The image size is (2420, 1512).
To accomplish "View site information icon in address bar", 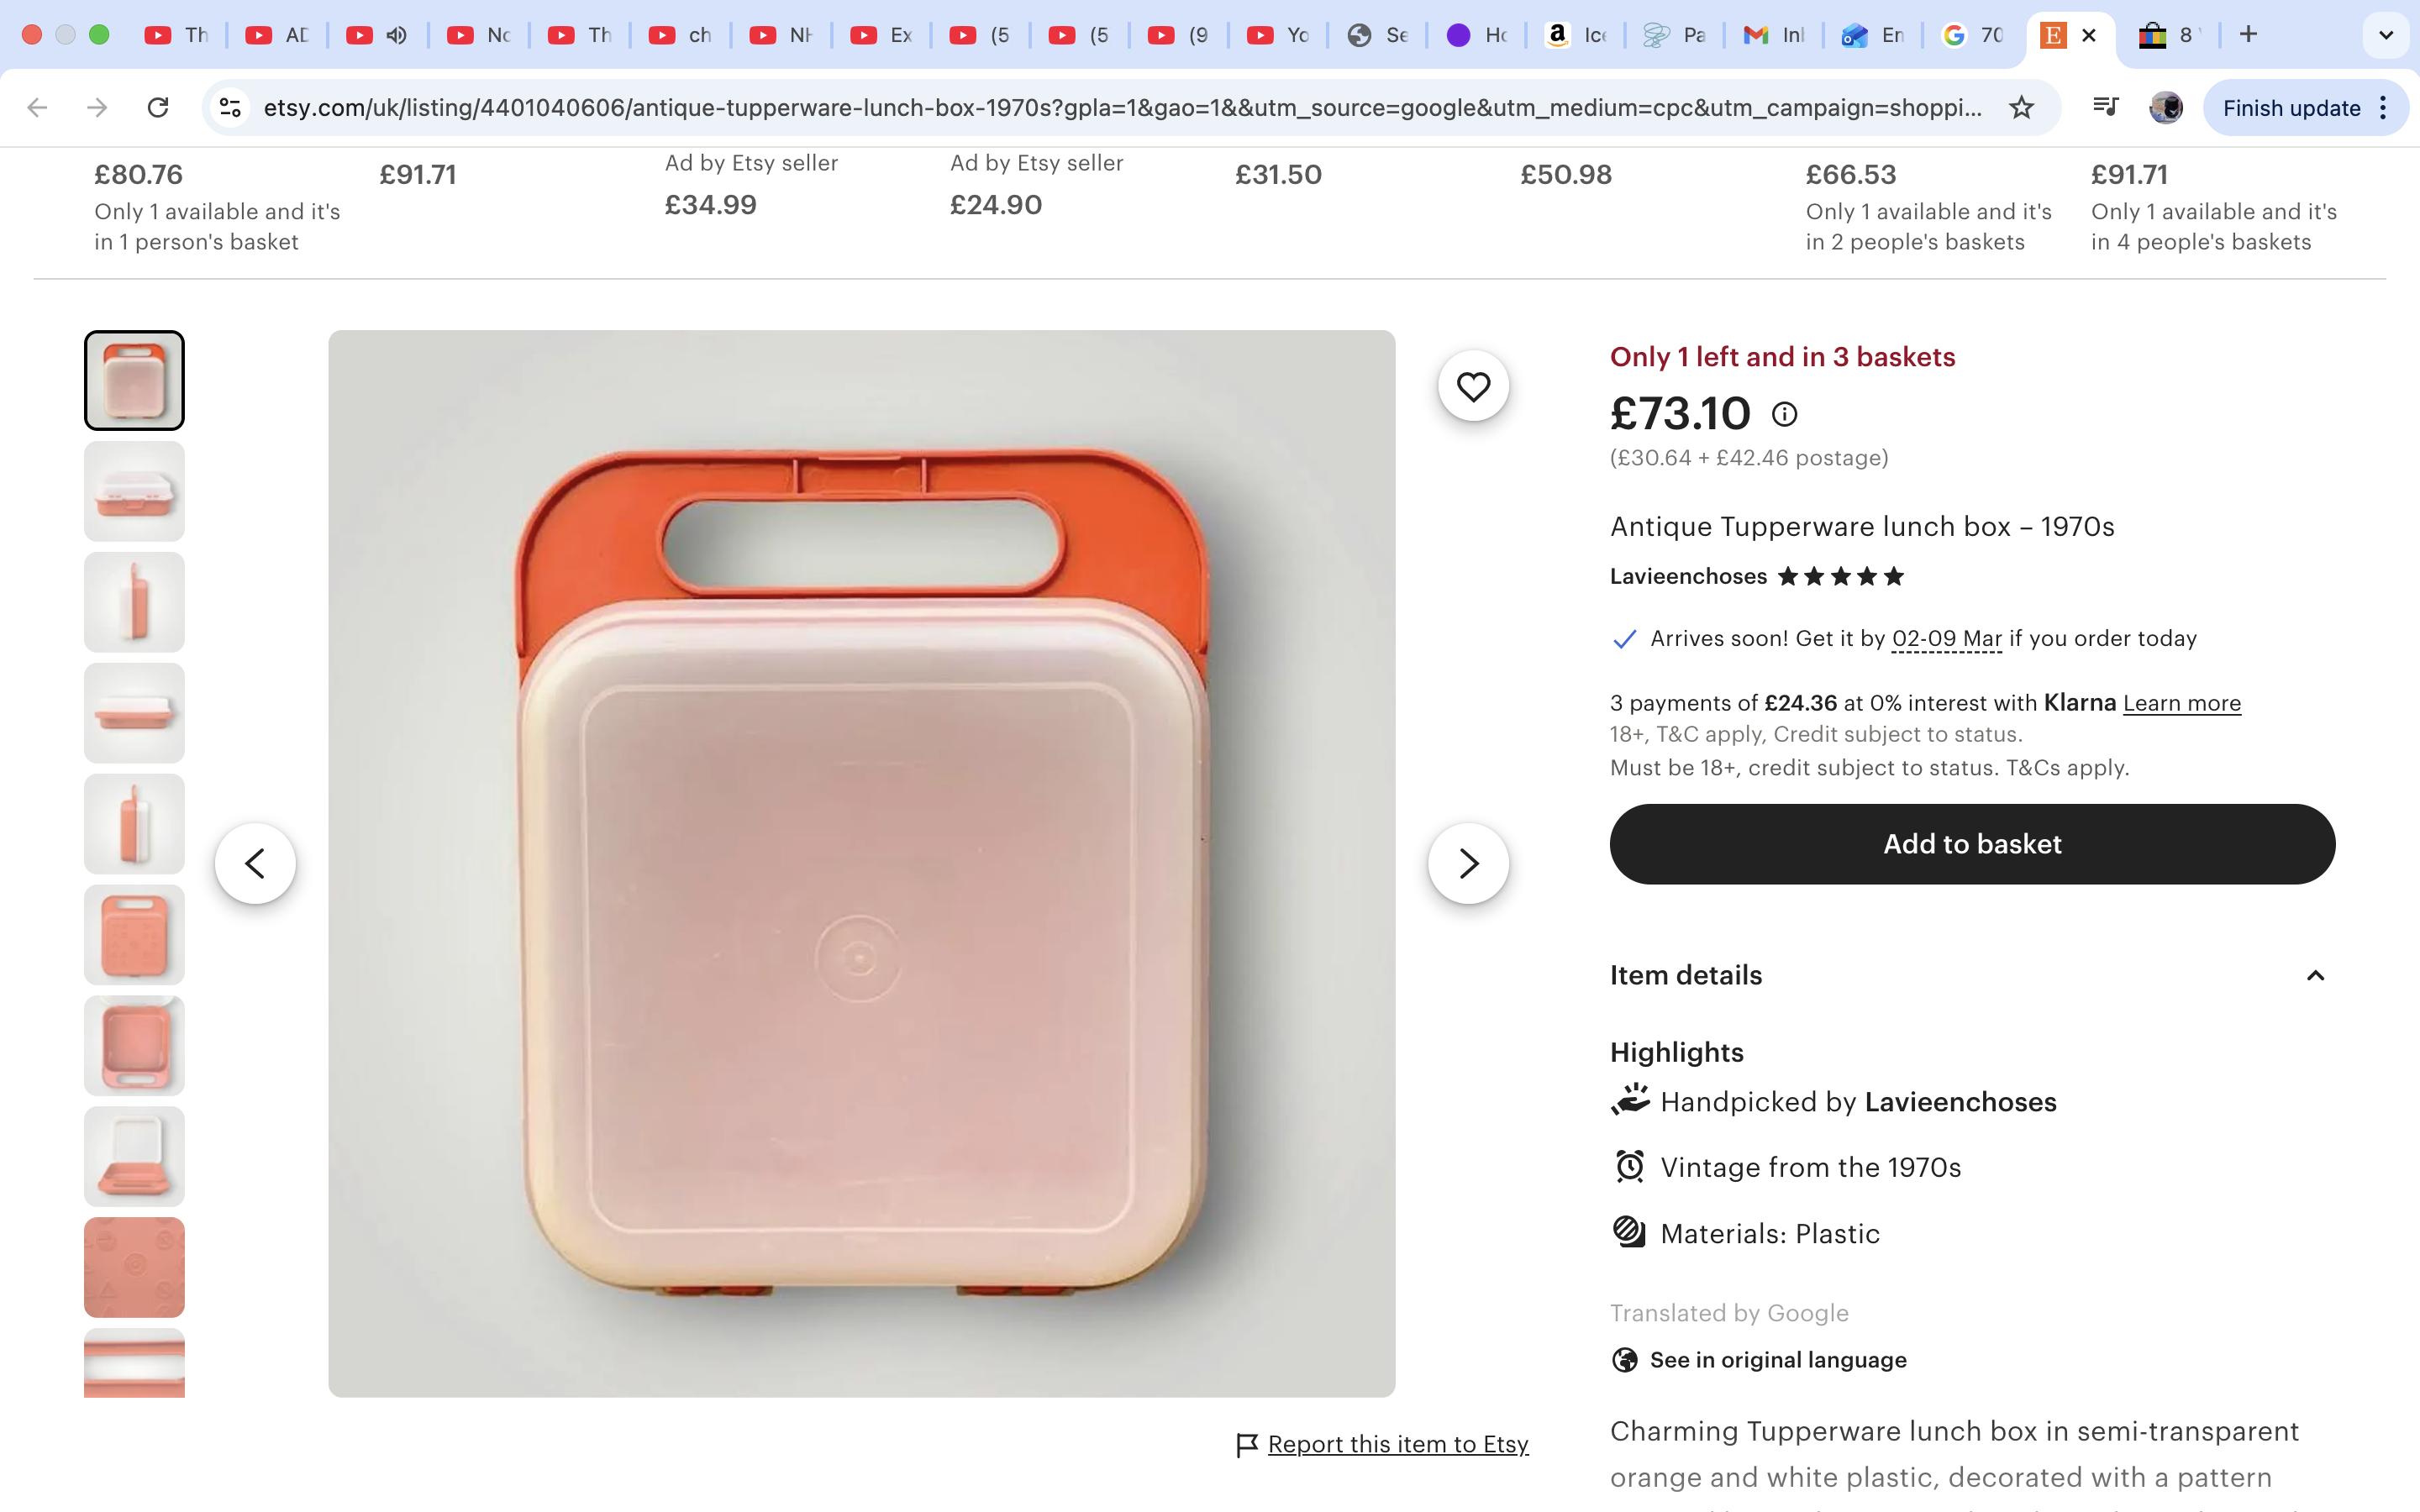I will 231,108.
